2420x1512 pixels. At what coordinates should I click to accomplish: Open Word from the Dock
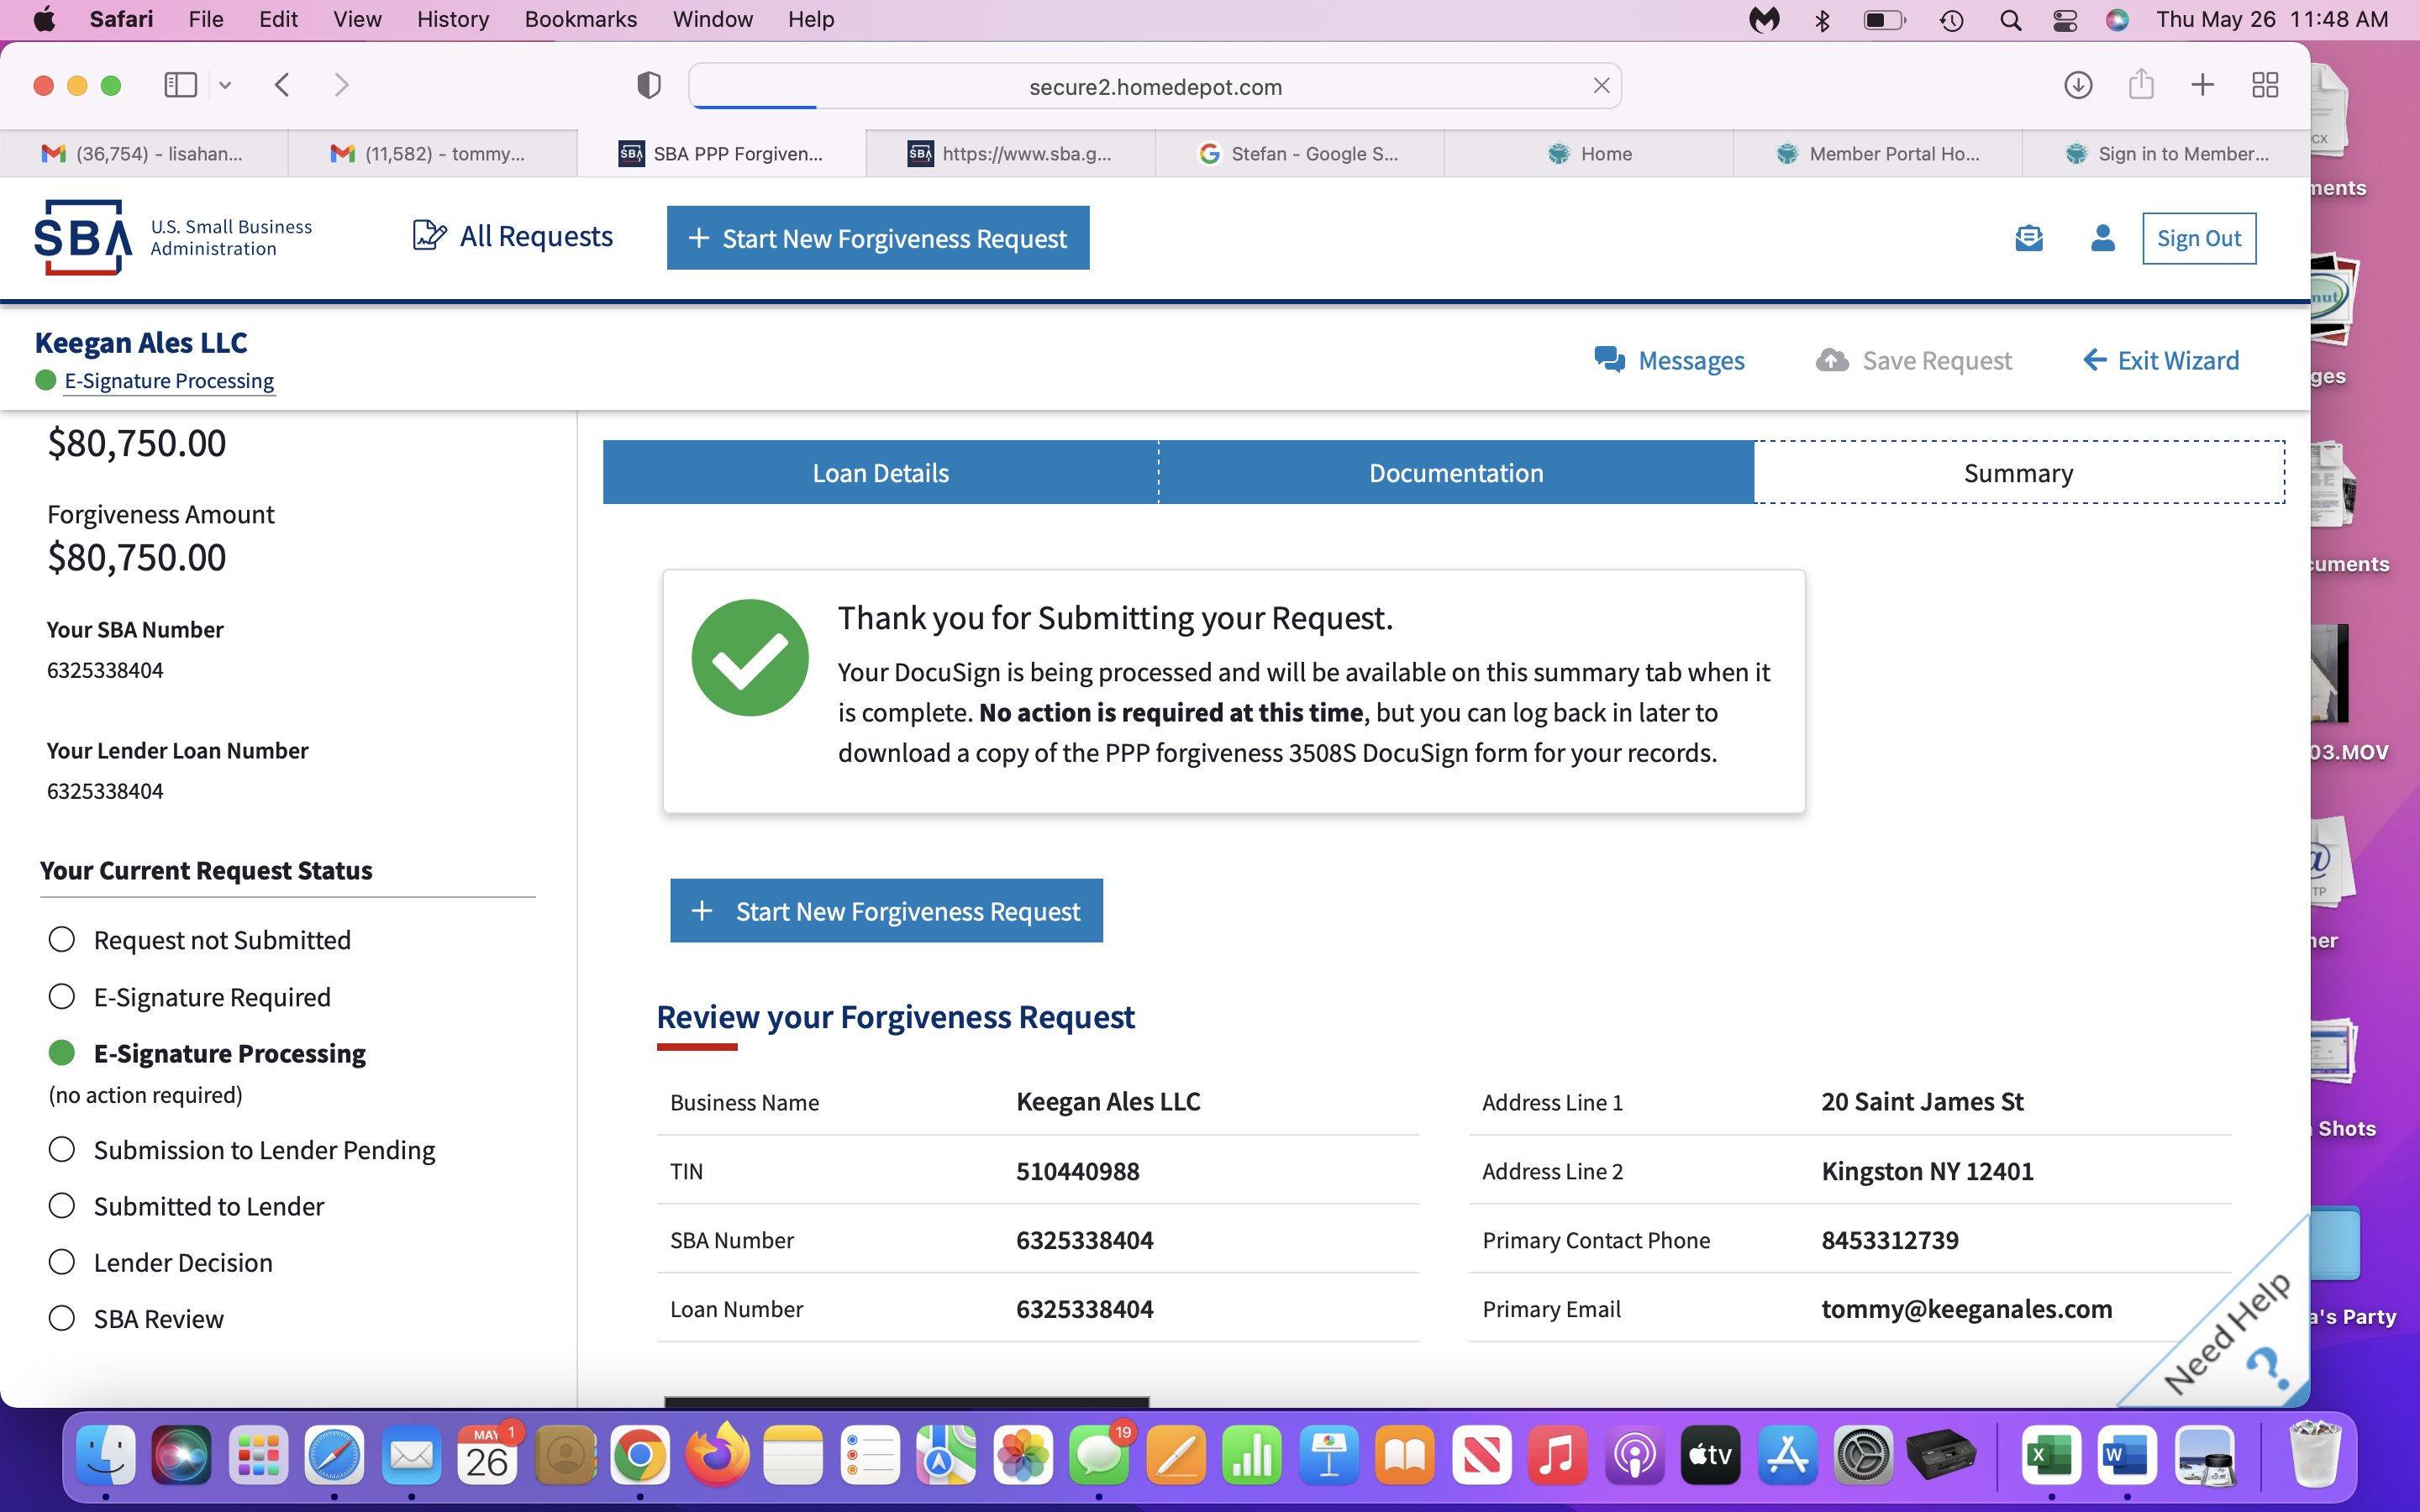(2127, 1455)
